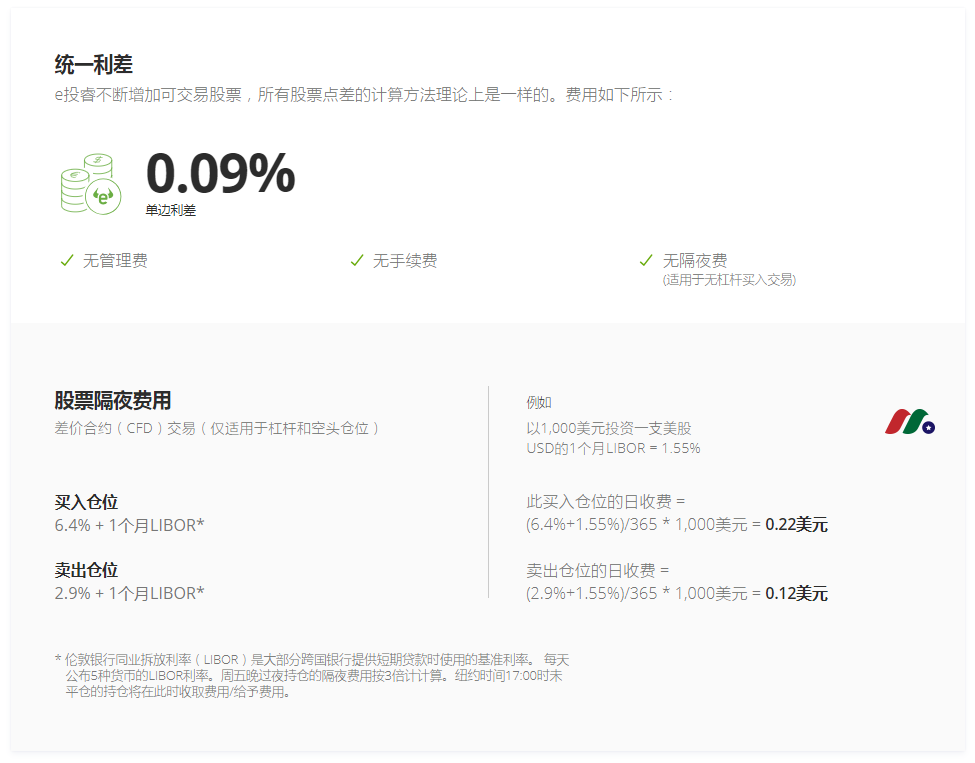Image resolution: width=975 pixels, height=763 pixels.
Task: Click the 无手续费 text
Action: click(405, 261)
